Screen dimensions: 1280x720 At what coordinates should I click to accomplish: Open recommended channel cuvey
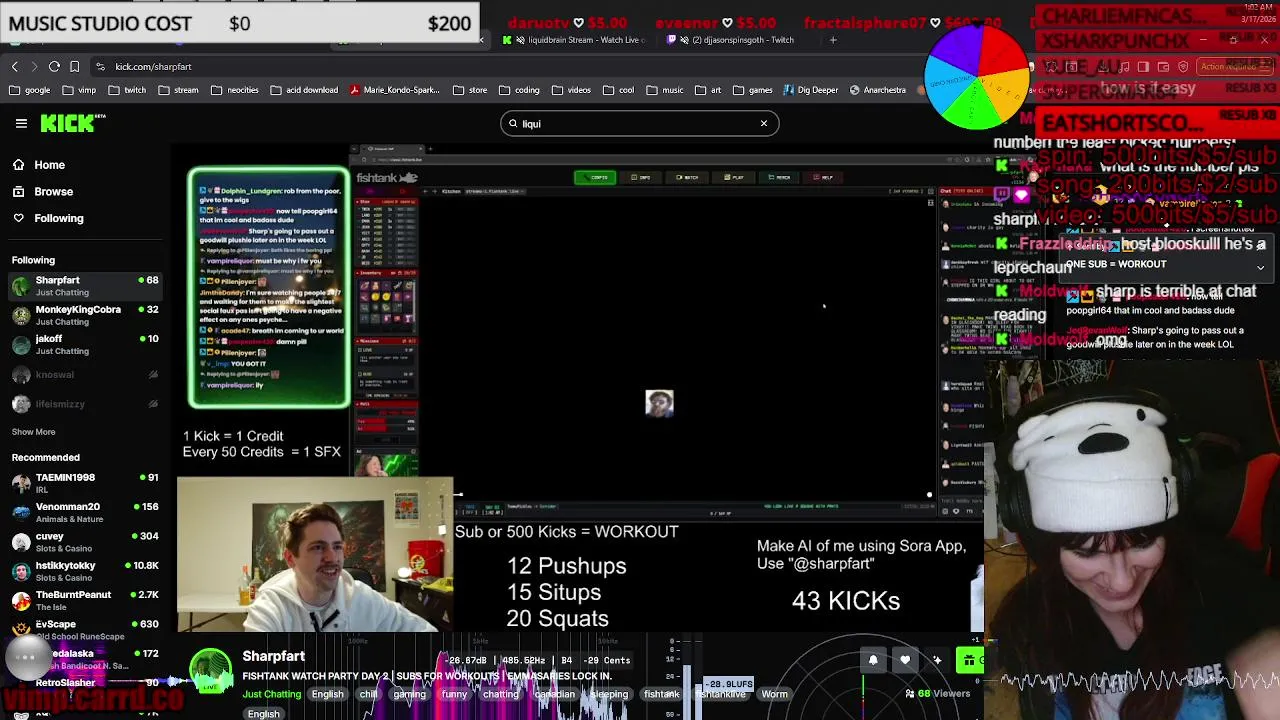pos(85,541)
